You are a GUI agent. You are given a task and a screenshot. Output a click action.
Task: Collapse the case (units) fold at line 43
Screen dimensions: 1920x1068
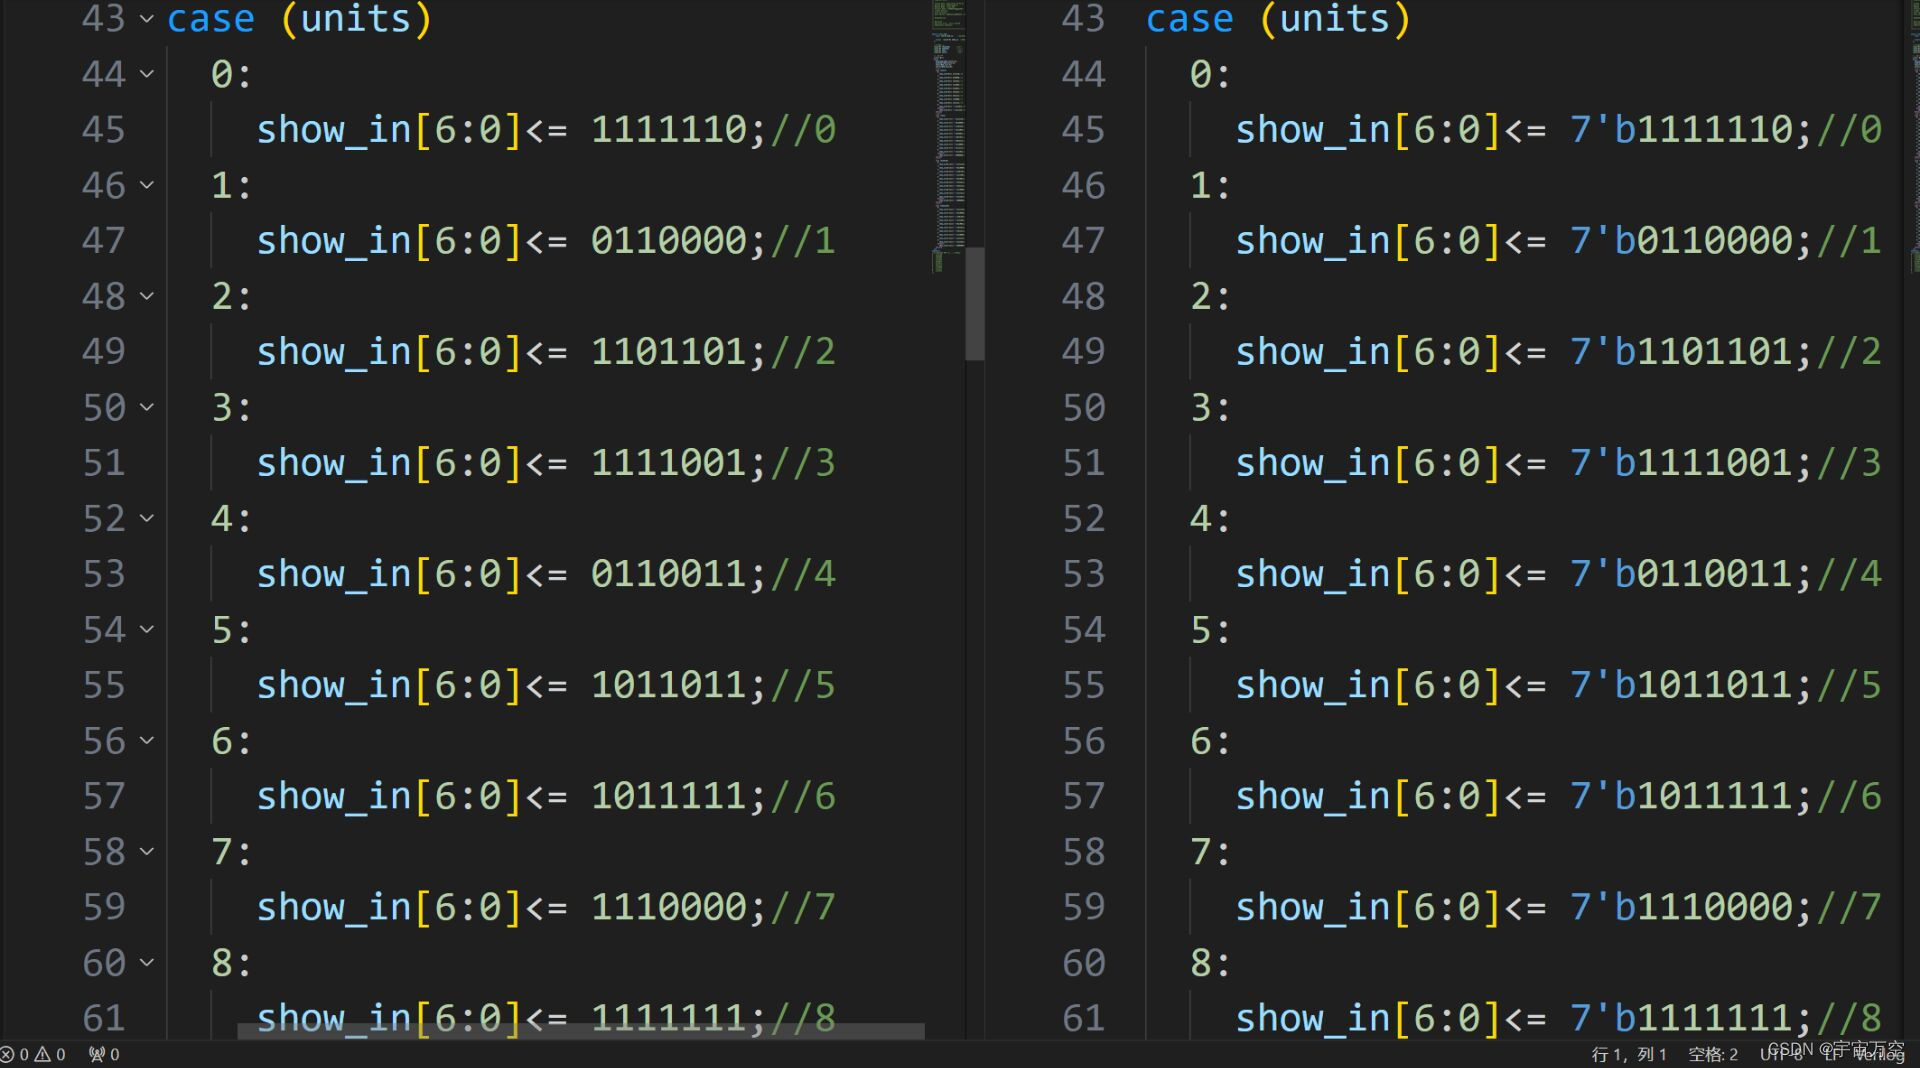[x=147, y=18]
